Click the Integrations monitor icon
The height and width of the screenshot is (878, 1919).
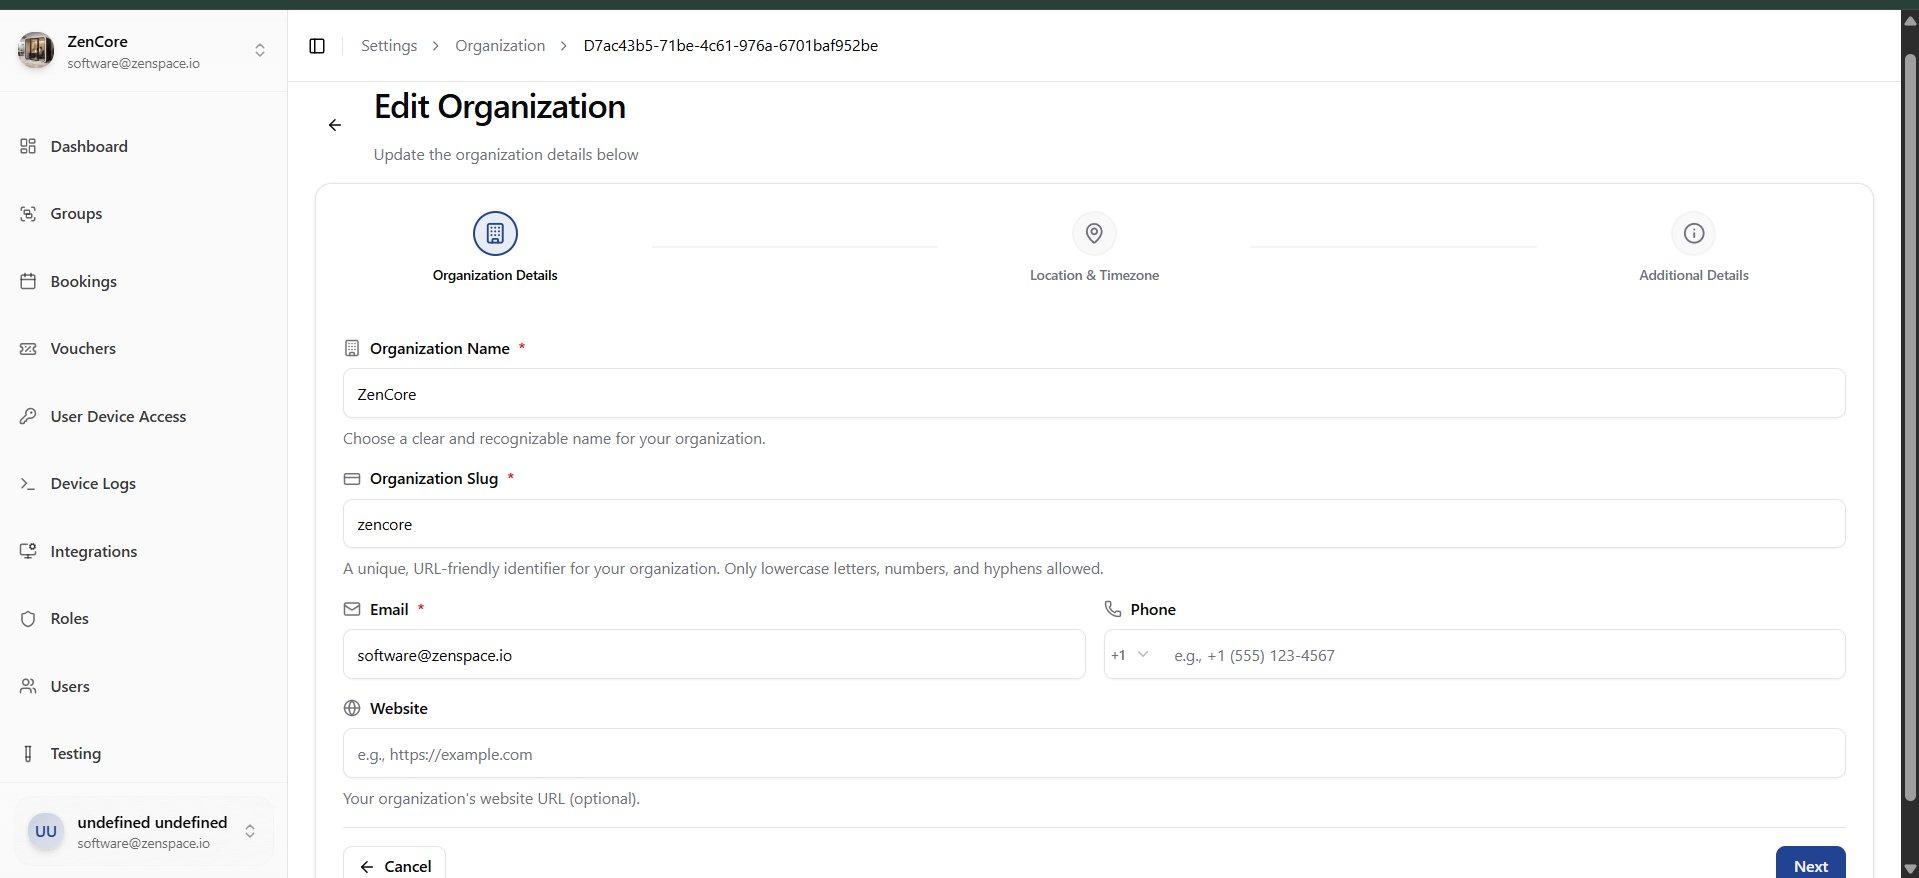click(28, 551)
